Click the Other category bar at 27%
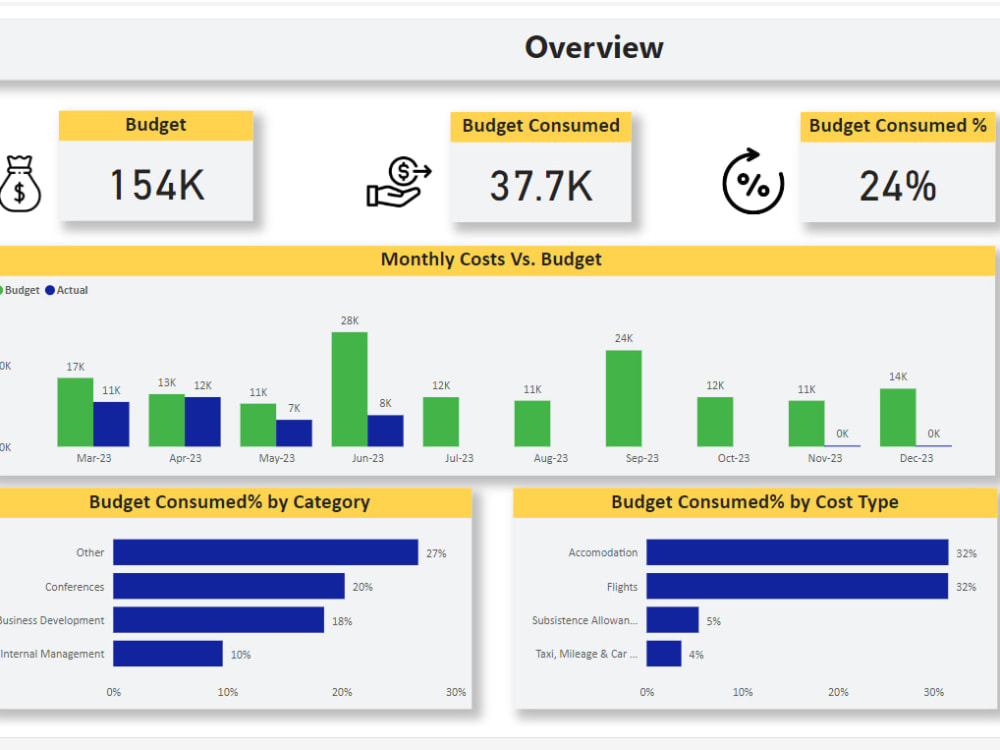This screenshot has height=750, width=1000. pyautogui.click(x=265, y=552)
